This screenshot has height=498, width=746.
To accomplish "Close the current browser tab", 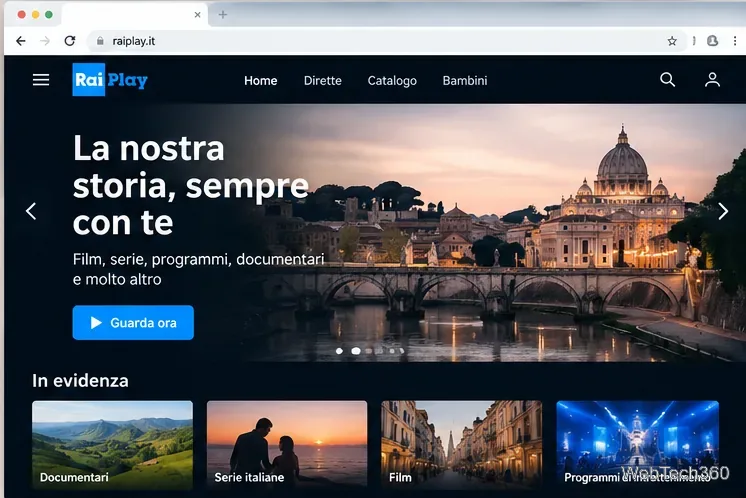I will point(197,15).
